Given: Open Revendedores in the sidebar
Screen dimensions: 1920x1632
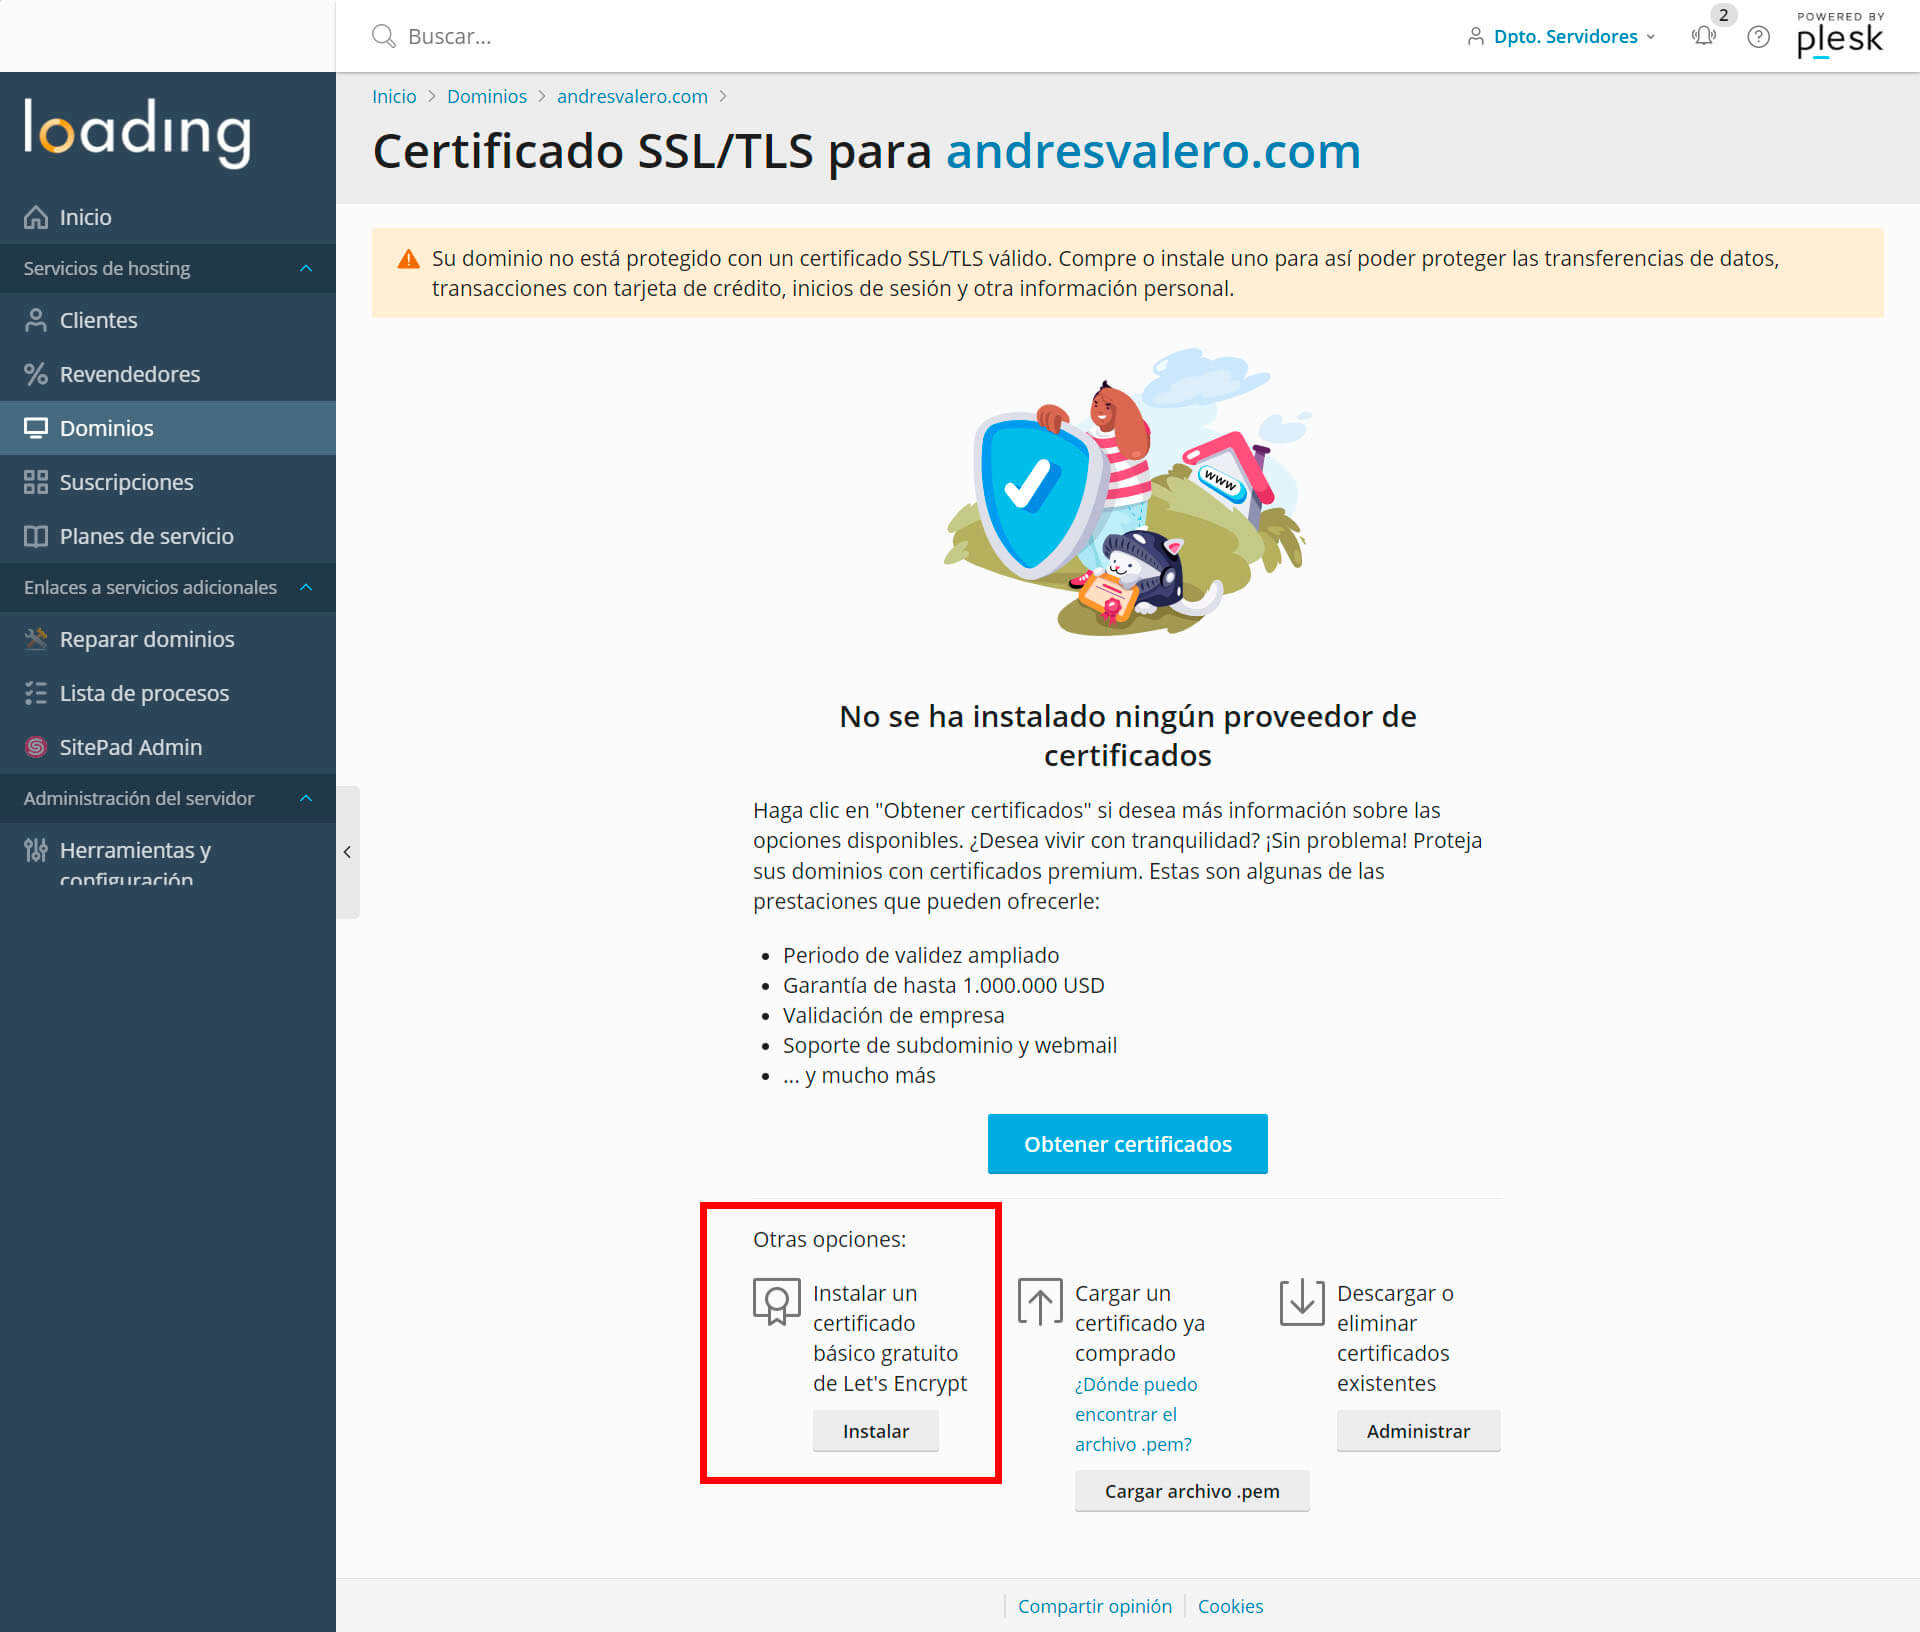Looking at the screenshot, I should click(x=168, y=374).
